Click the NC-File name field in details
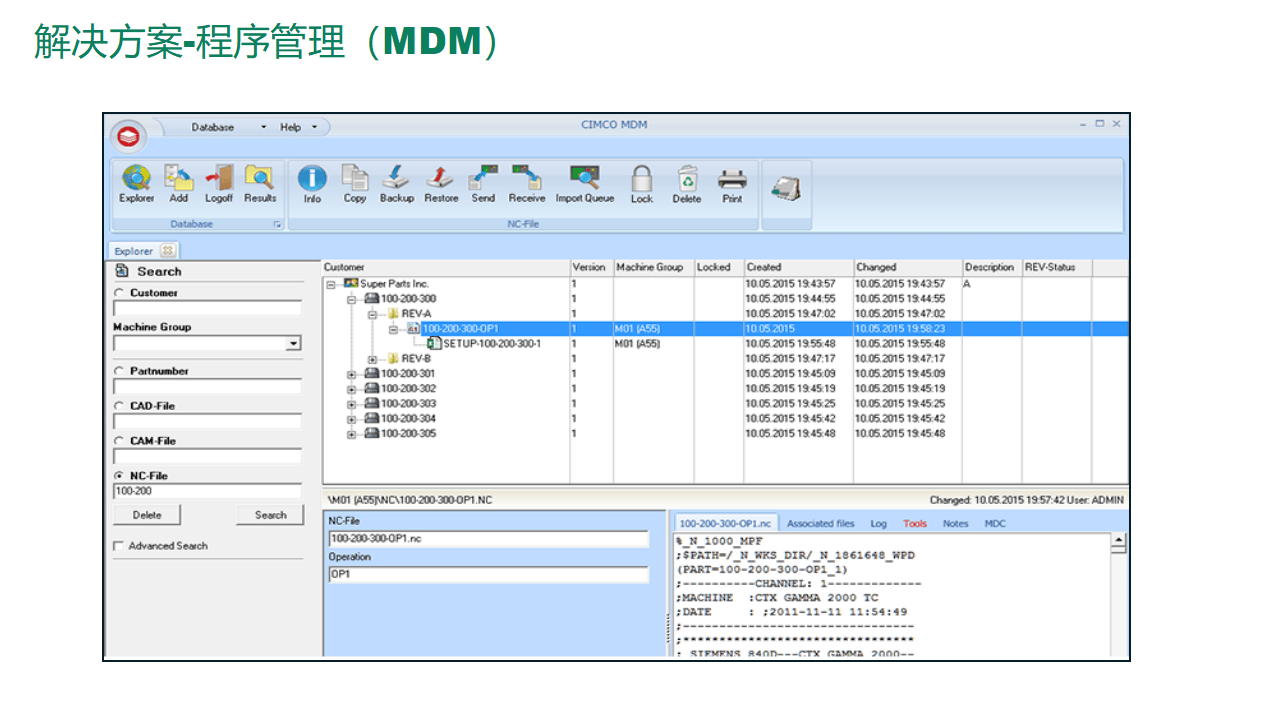Viewport: 1280px width, 720px height. [x=488, y=539]
